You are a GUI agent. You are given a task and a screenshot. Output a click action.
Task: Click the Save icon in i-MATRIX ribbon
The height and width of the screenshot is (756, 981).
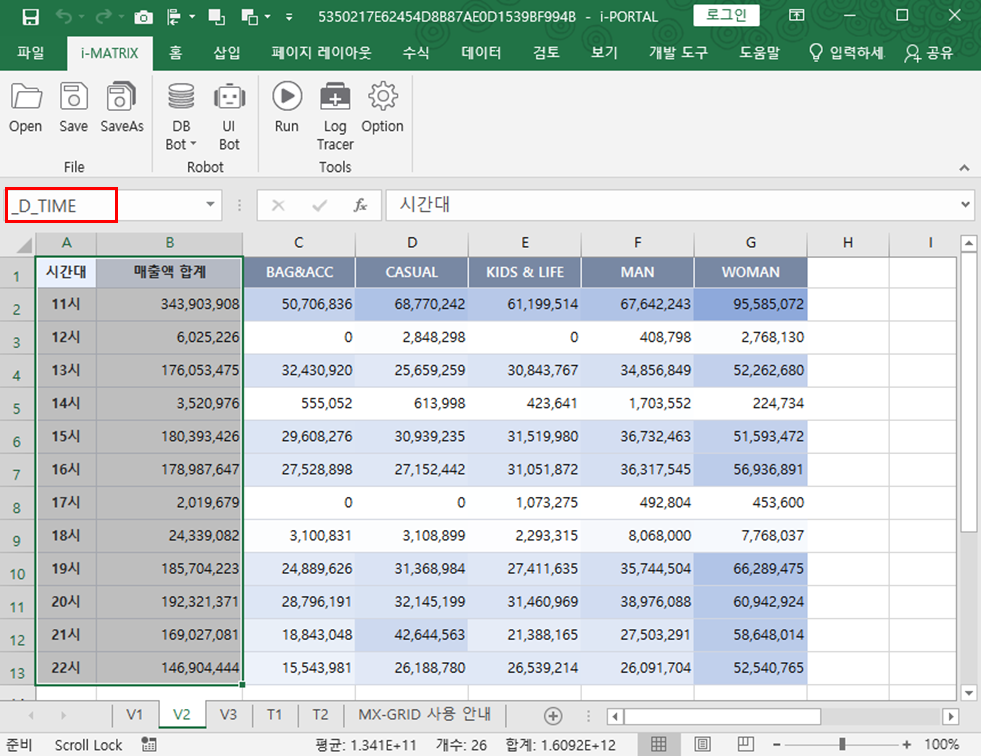[x=73, y=107]
